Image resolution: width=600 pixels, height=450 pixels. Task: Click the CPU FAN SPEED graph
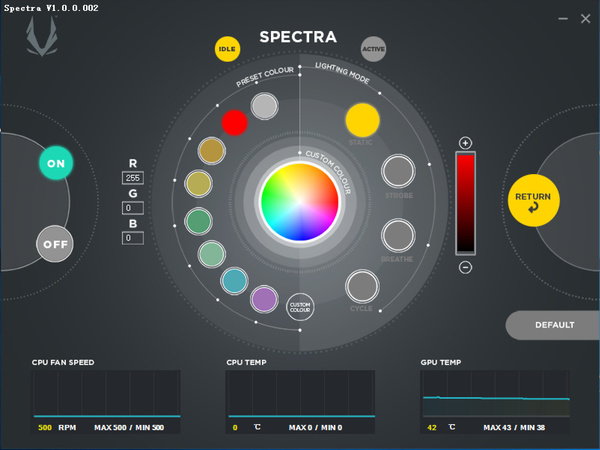click(x=106, y=394)
